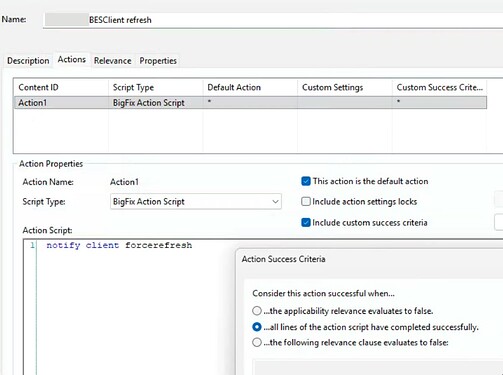Toggle 'Include custom success criteria' checkbox
Screen dimensions: 503x375
tap(306, 222)
